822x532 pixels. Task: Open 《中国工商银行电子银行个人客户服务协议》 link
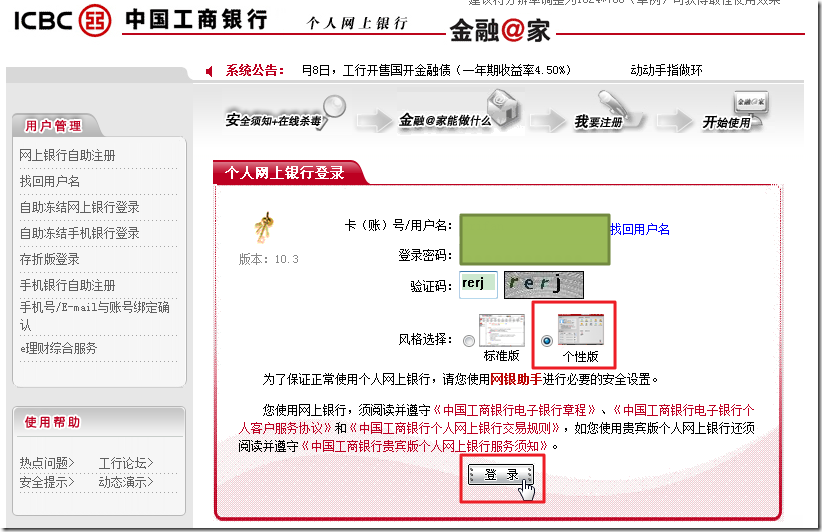(497, 419)
